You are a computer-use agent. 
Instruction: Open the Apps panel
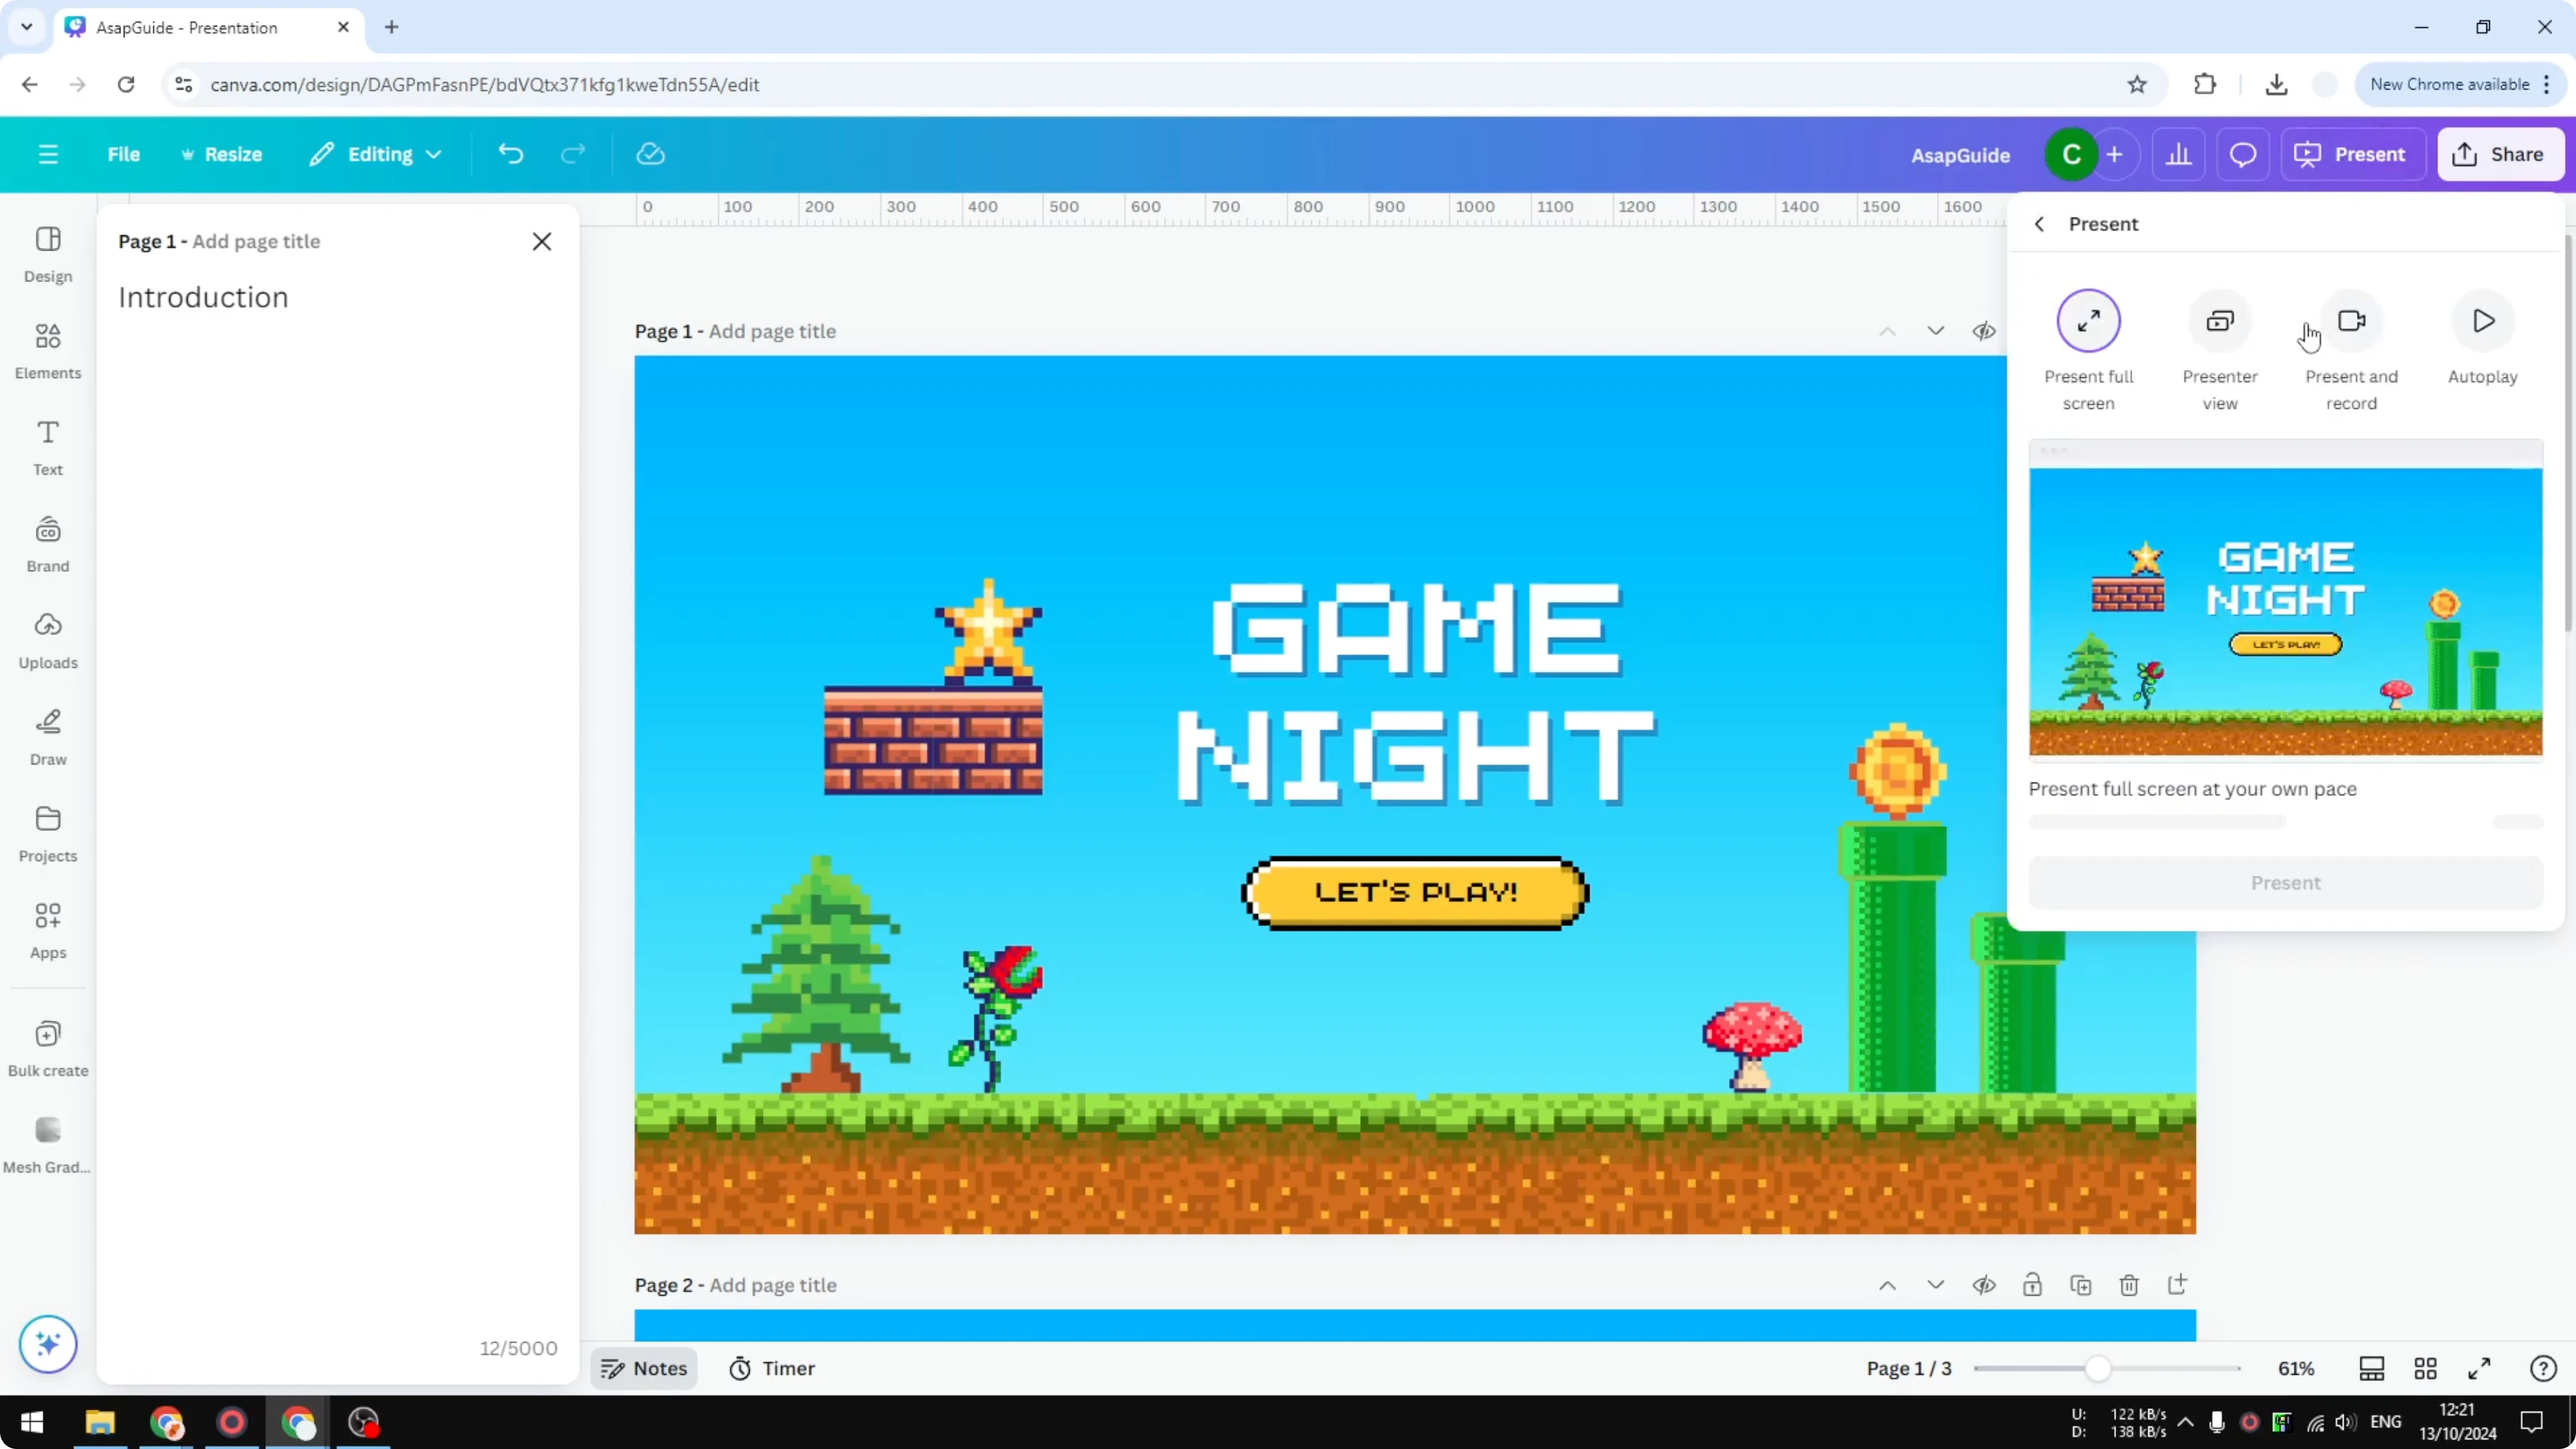pyautogui.click(x=48, y=931)
